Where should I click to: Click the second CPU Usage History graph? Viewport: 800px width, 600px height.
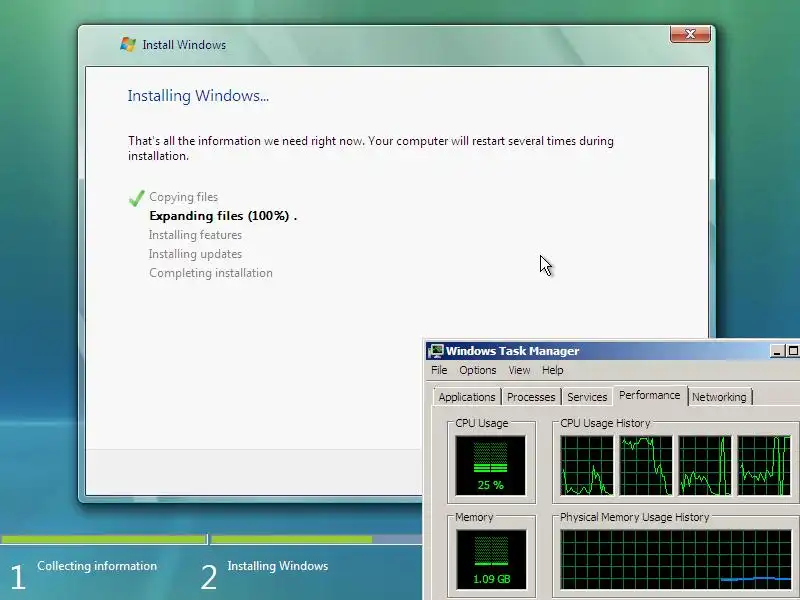point(646,465)
